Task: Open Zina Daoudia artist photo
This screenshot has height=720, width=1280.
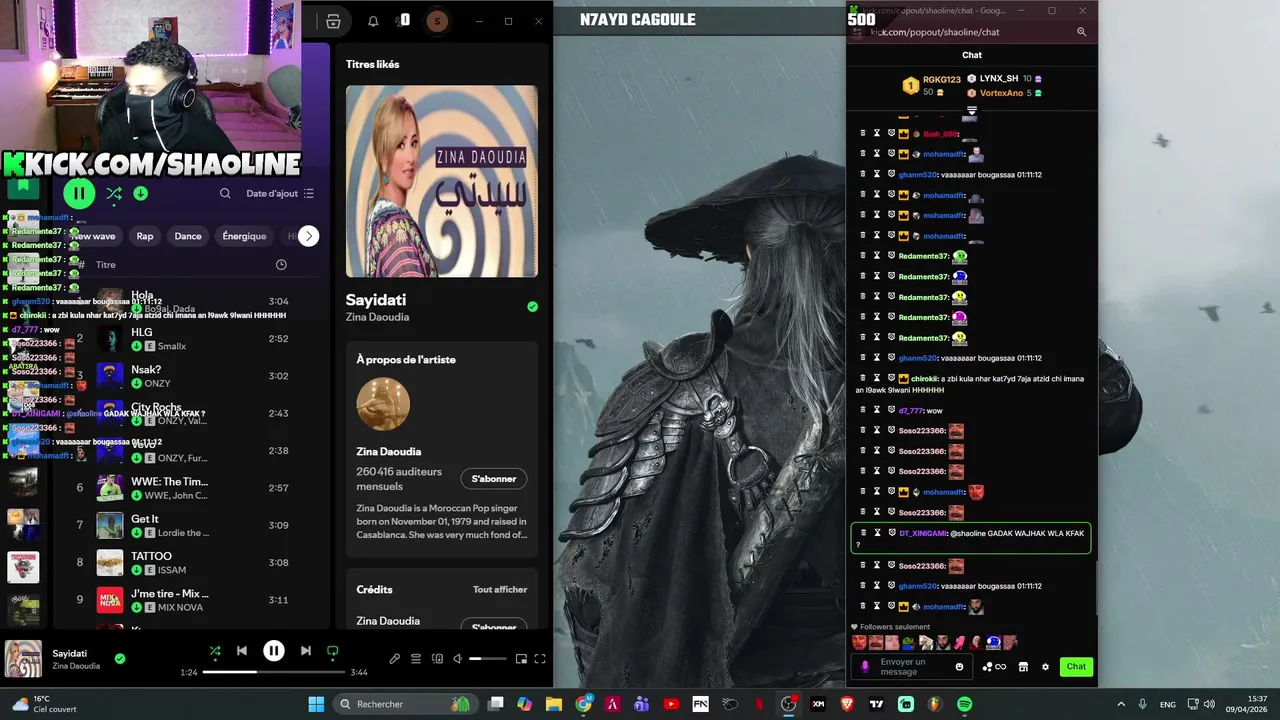Action: click(383, 404)
